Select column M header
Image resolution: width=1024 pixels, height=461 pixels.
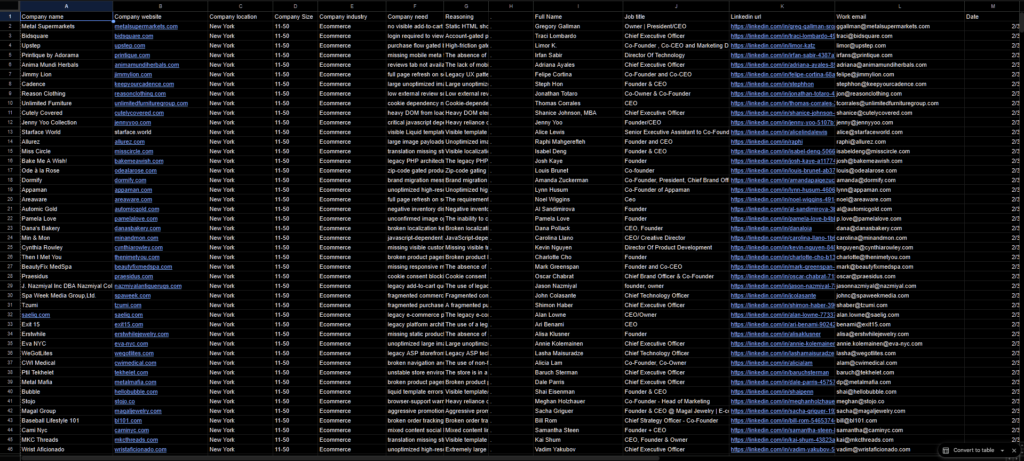click(x=993, y=6)
